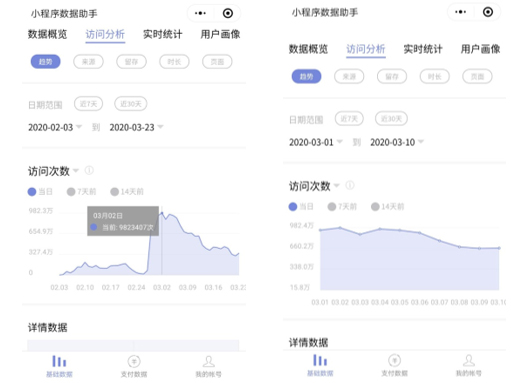Screen dimensions: 530x383
Task: Toggle the 当日 legend series in the right chart
Action: click(301, 207)
